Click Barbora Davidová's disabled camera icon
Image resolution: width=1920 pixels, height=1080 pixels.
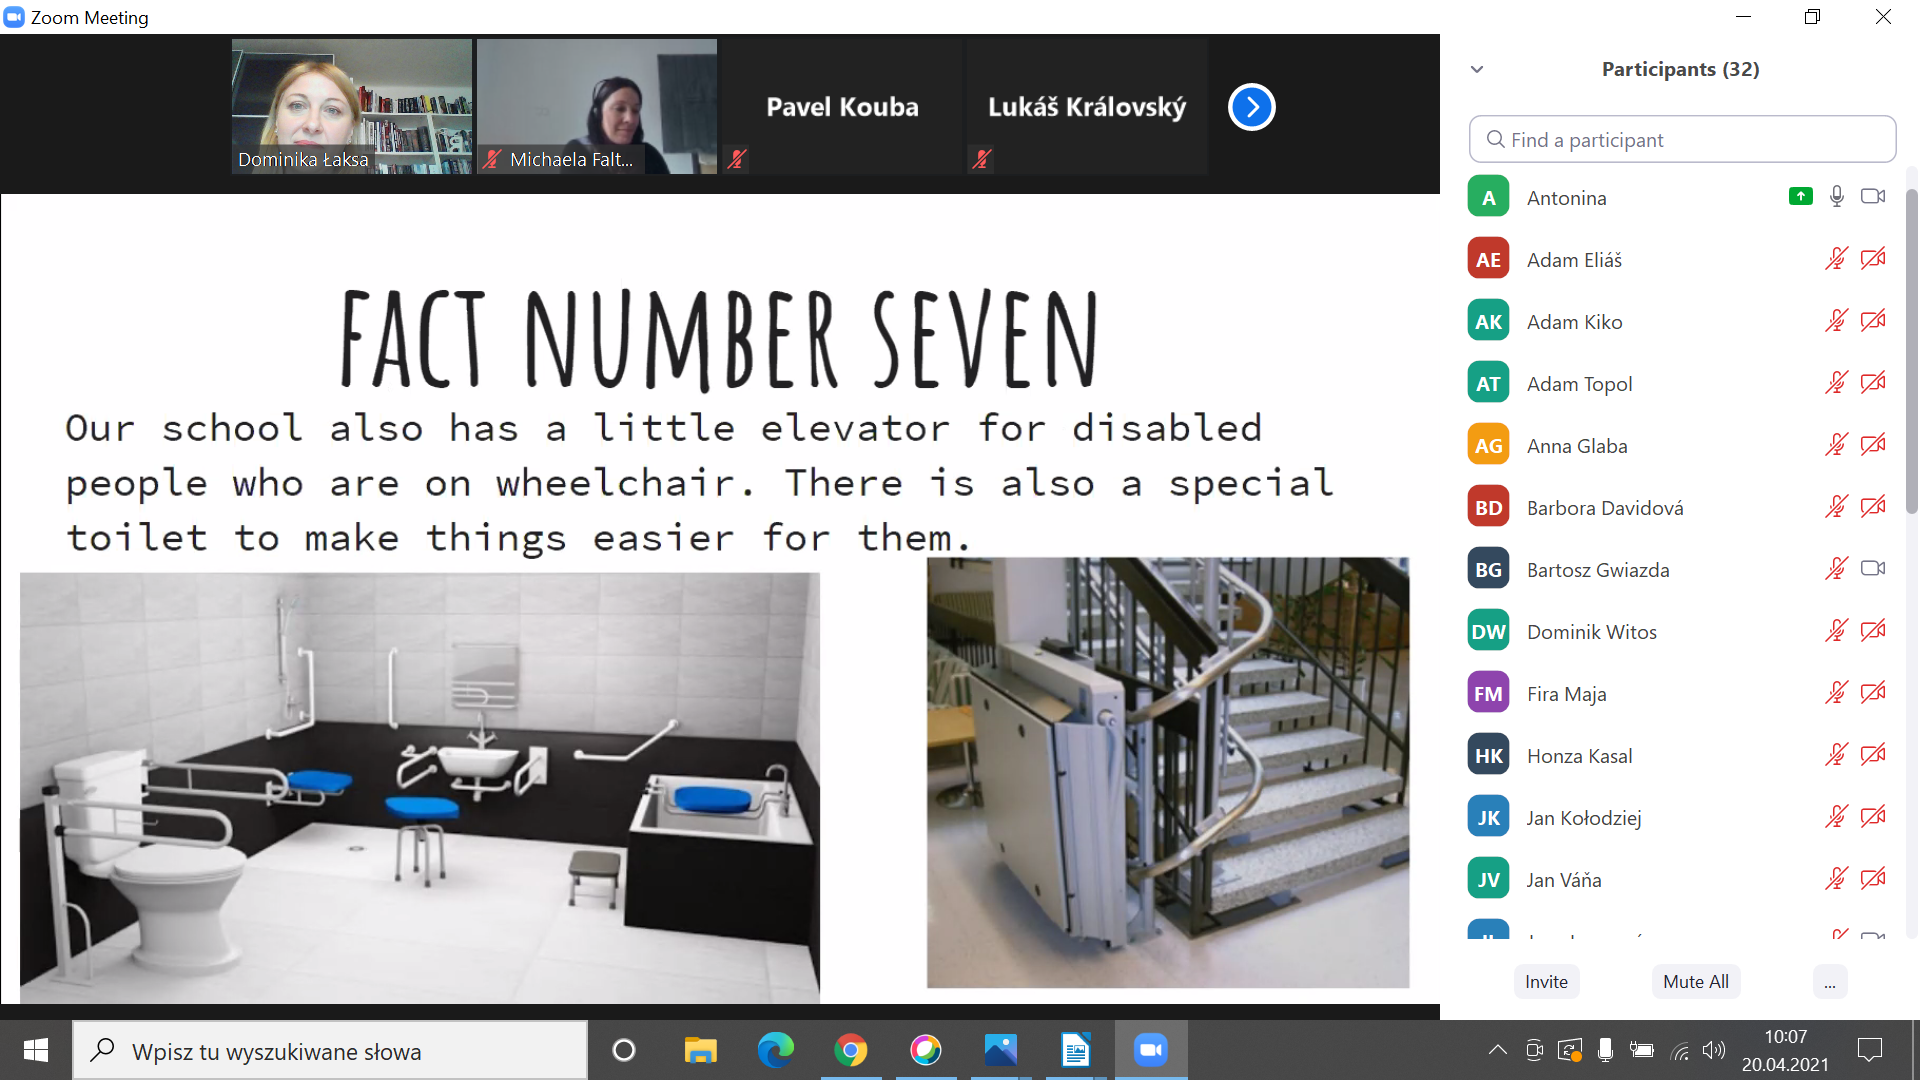1873,507
